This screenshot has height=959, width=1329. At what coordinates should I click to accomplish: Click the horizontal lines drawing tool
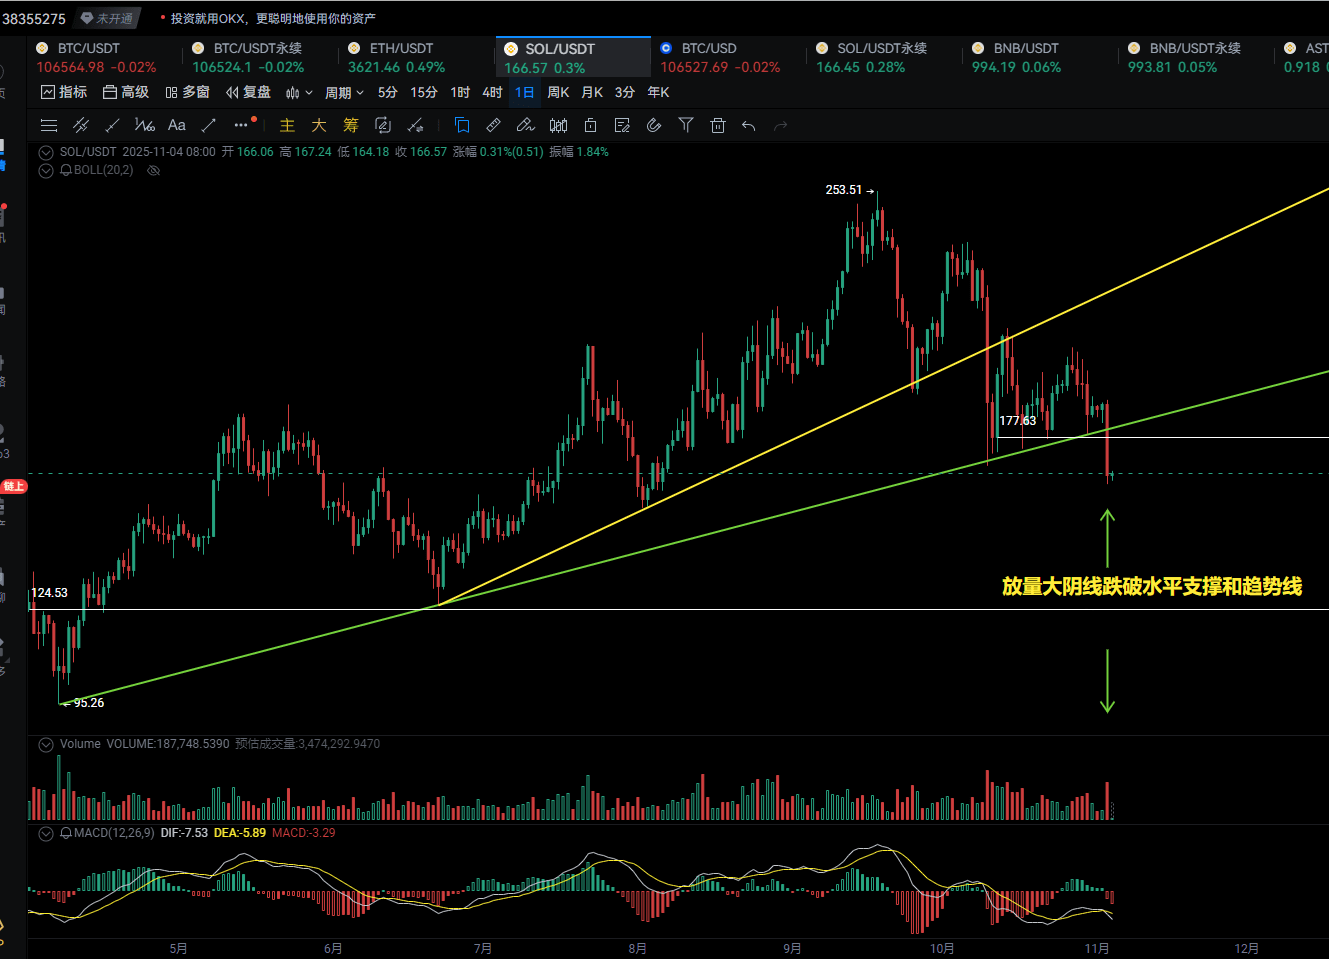(48, 125)
